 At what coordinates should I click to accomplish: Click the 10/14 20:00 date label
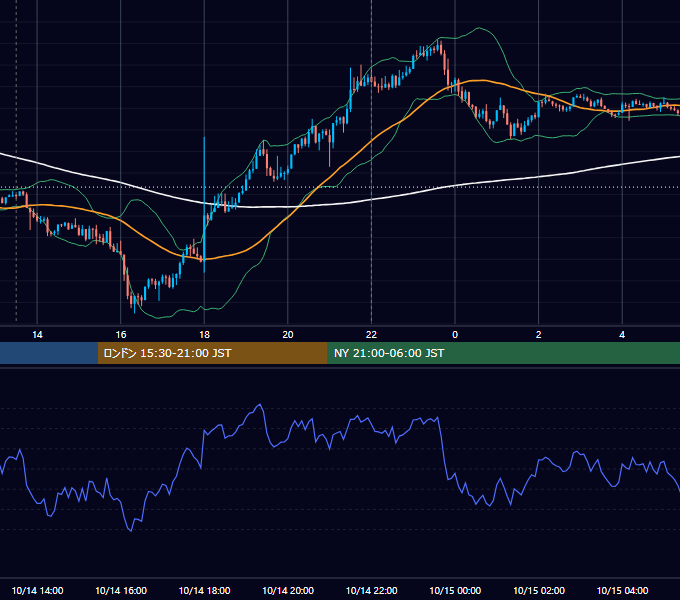[288, 590]
